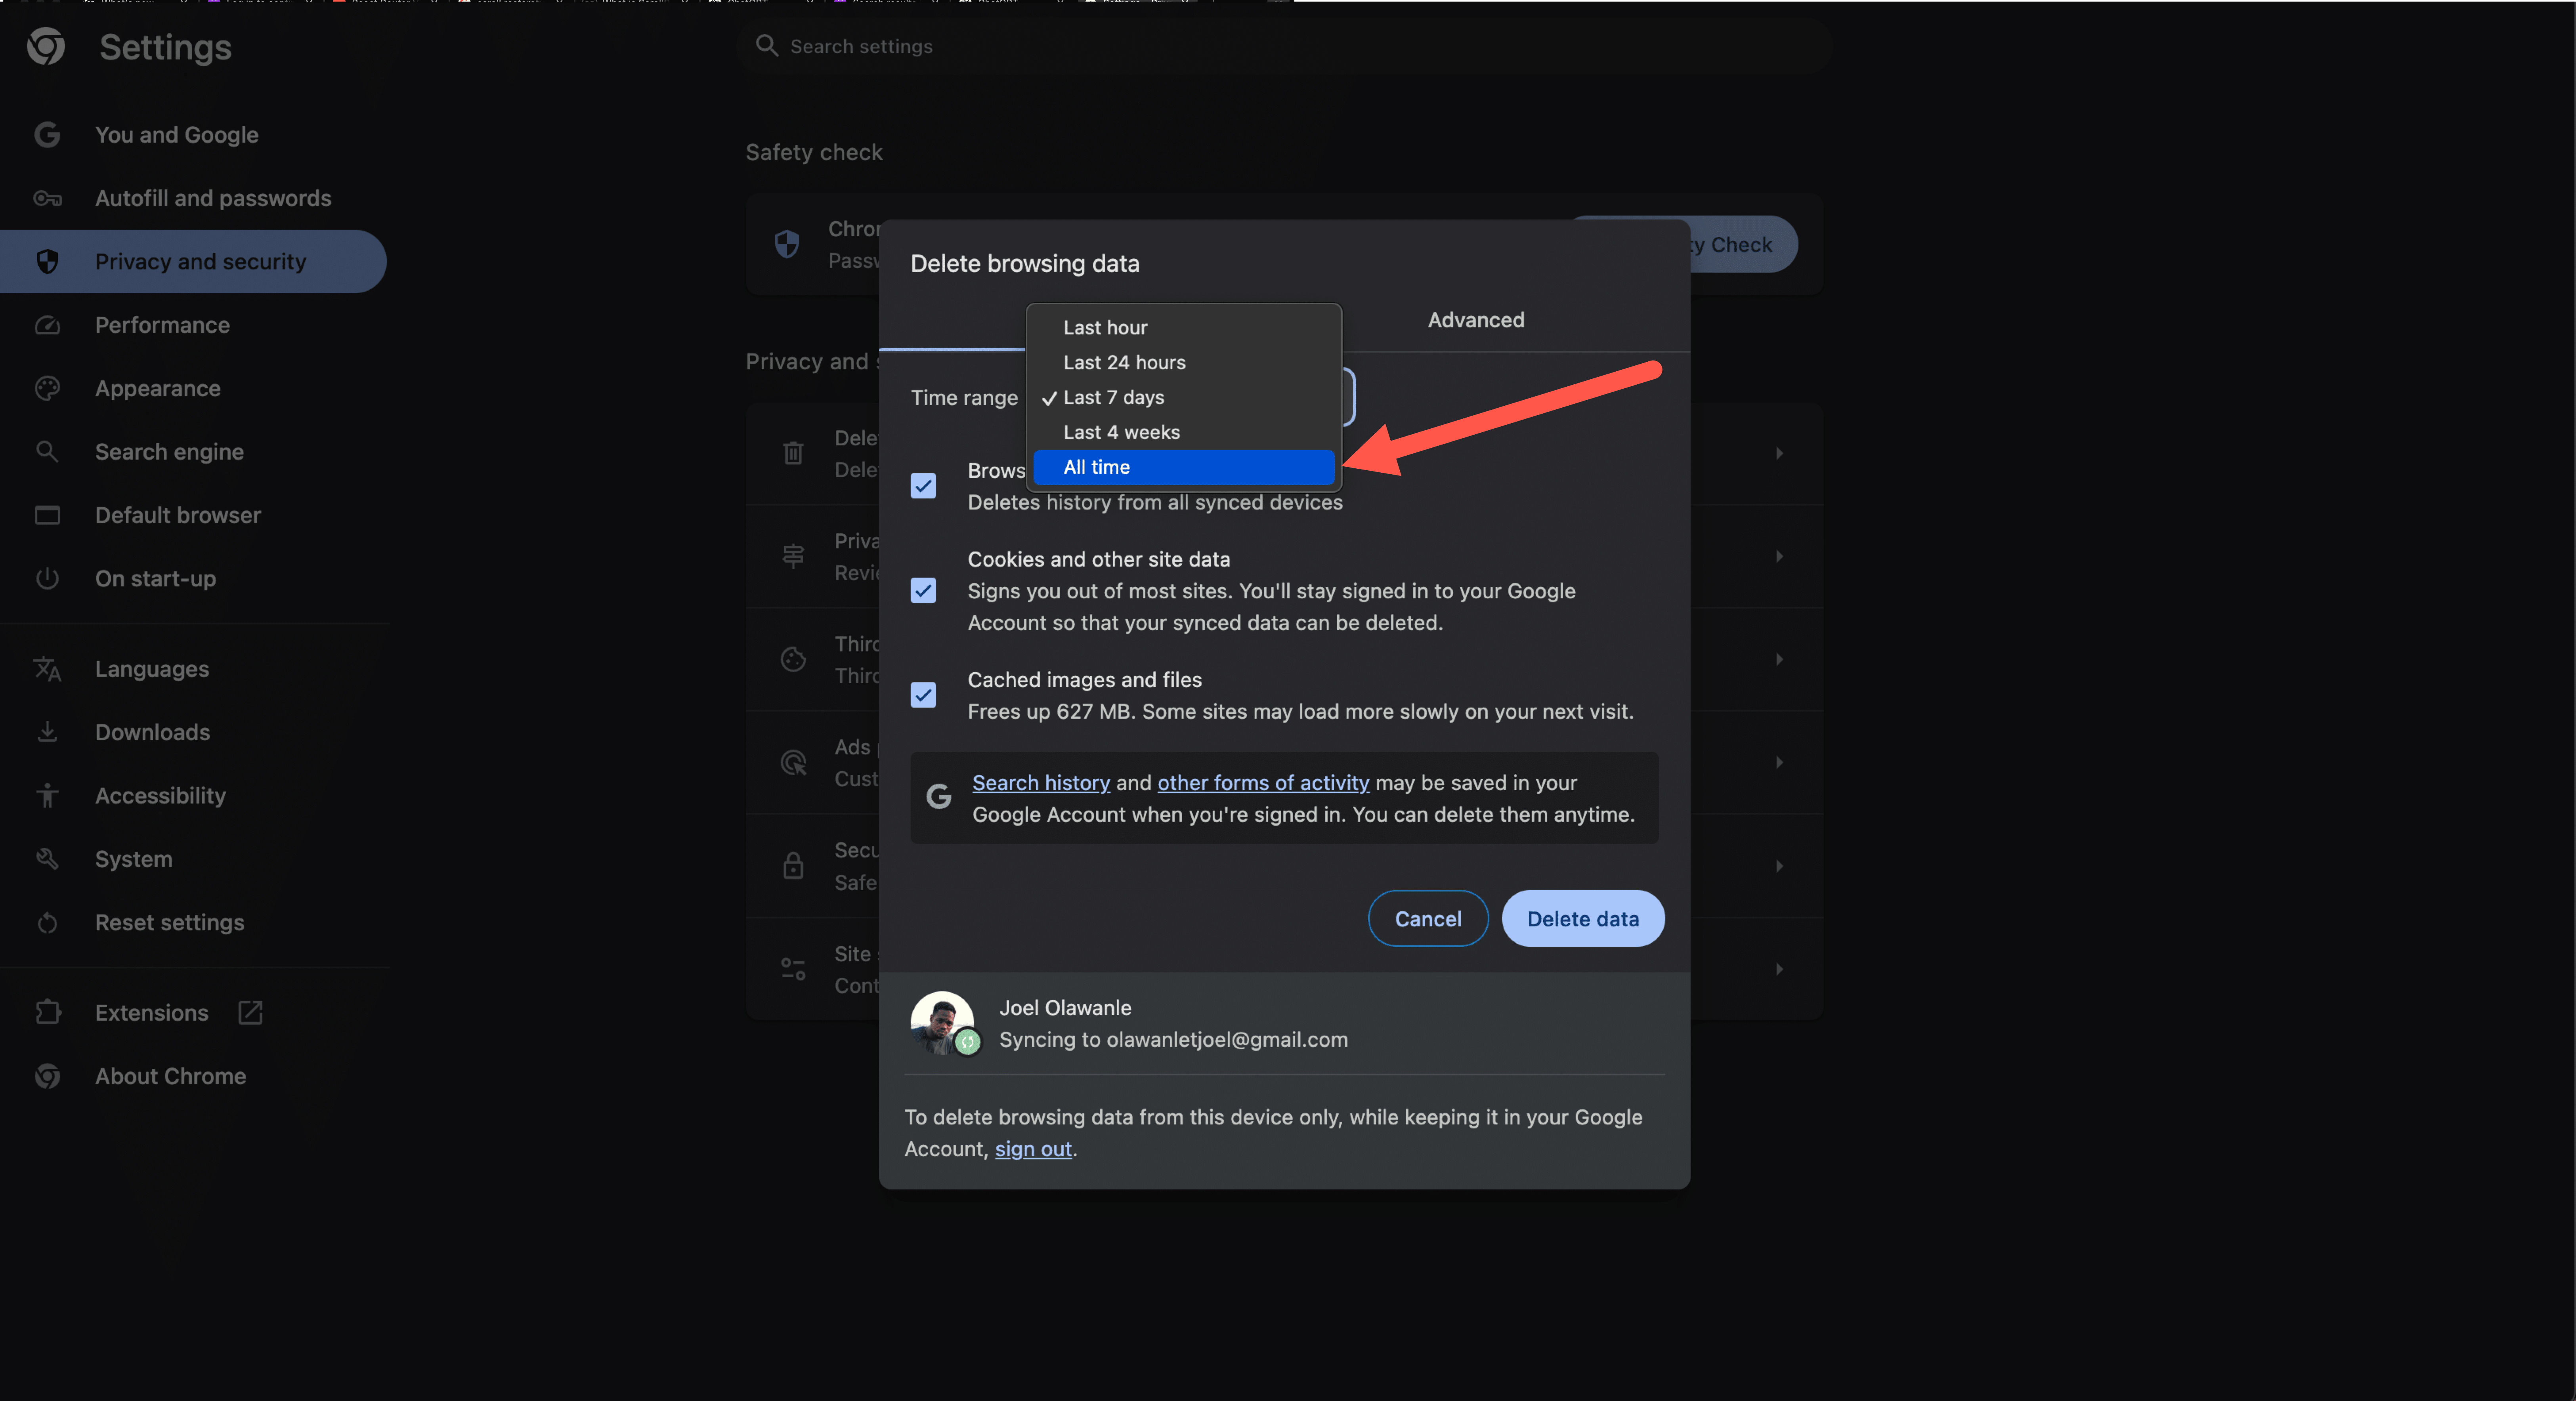This screenshot has width=2576, height=1401.
Task: Click the Chrome icon for About Chrome
Action: pos(47,1076)
